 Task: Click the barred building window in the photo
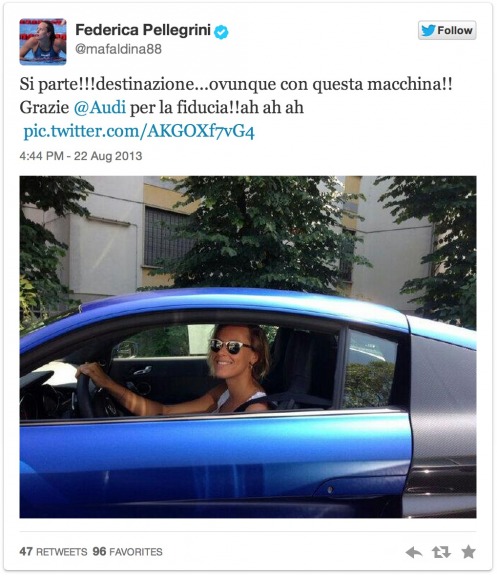point(167,237)
